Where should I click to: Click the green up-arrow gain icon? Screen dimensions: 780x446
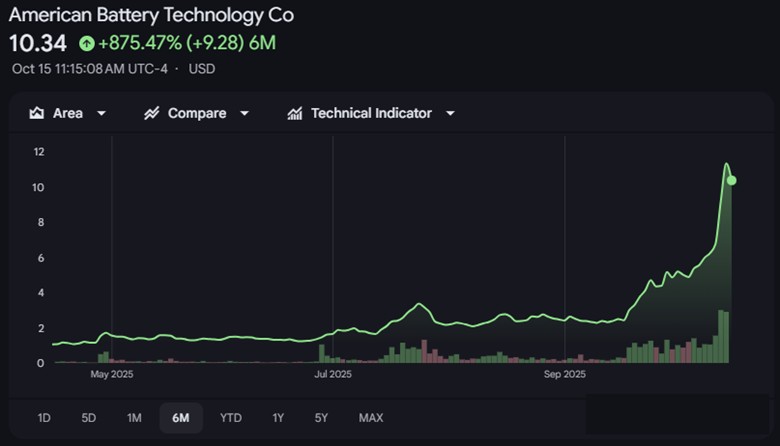coord(87,43)
